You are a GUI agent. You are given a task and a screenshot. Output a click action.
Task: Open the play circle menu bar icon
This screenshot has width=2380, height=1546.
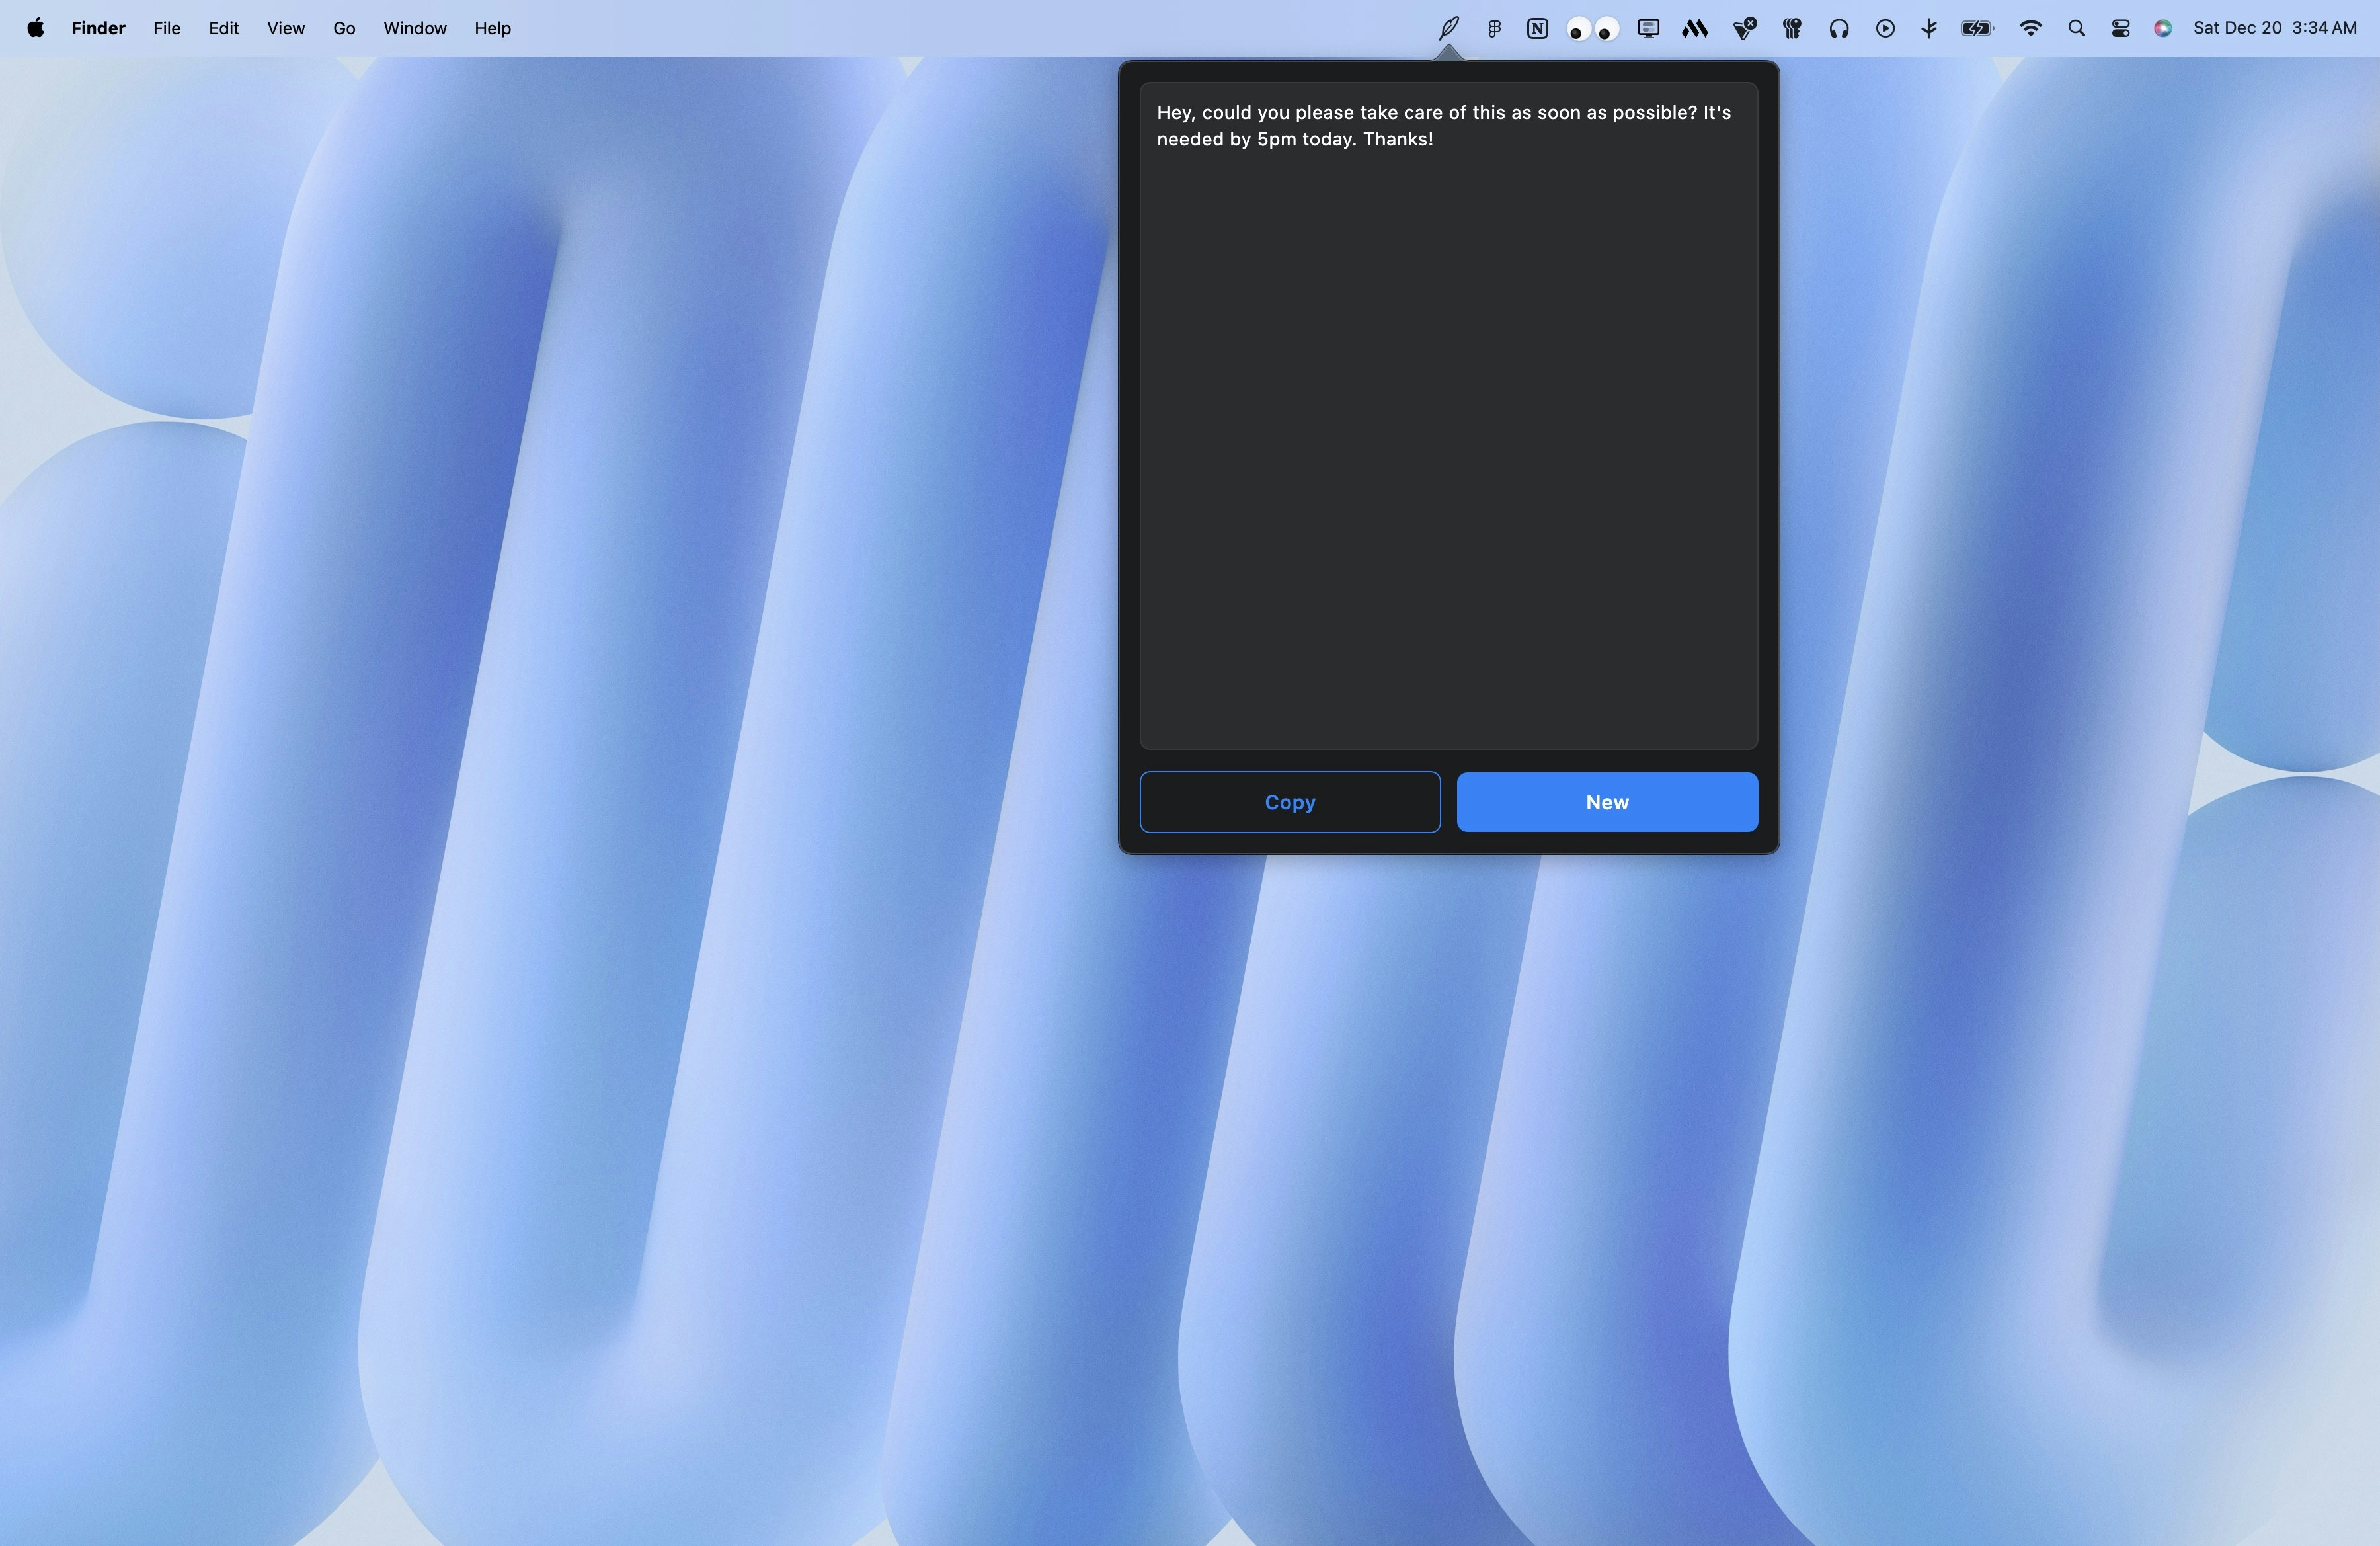(x=1885, y=28)
